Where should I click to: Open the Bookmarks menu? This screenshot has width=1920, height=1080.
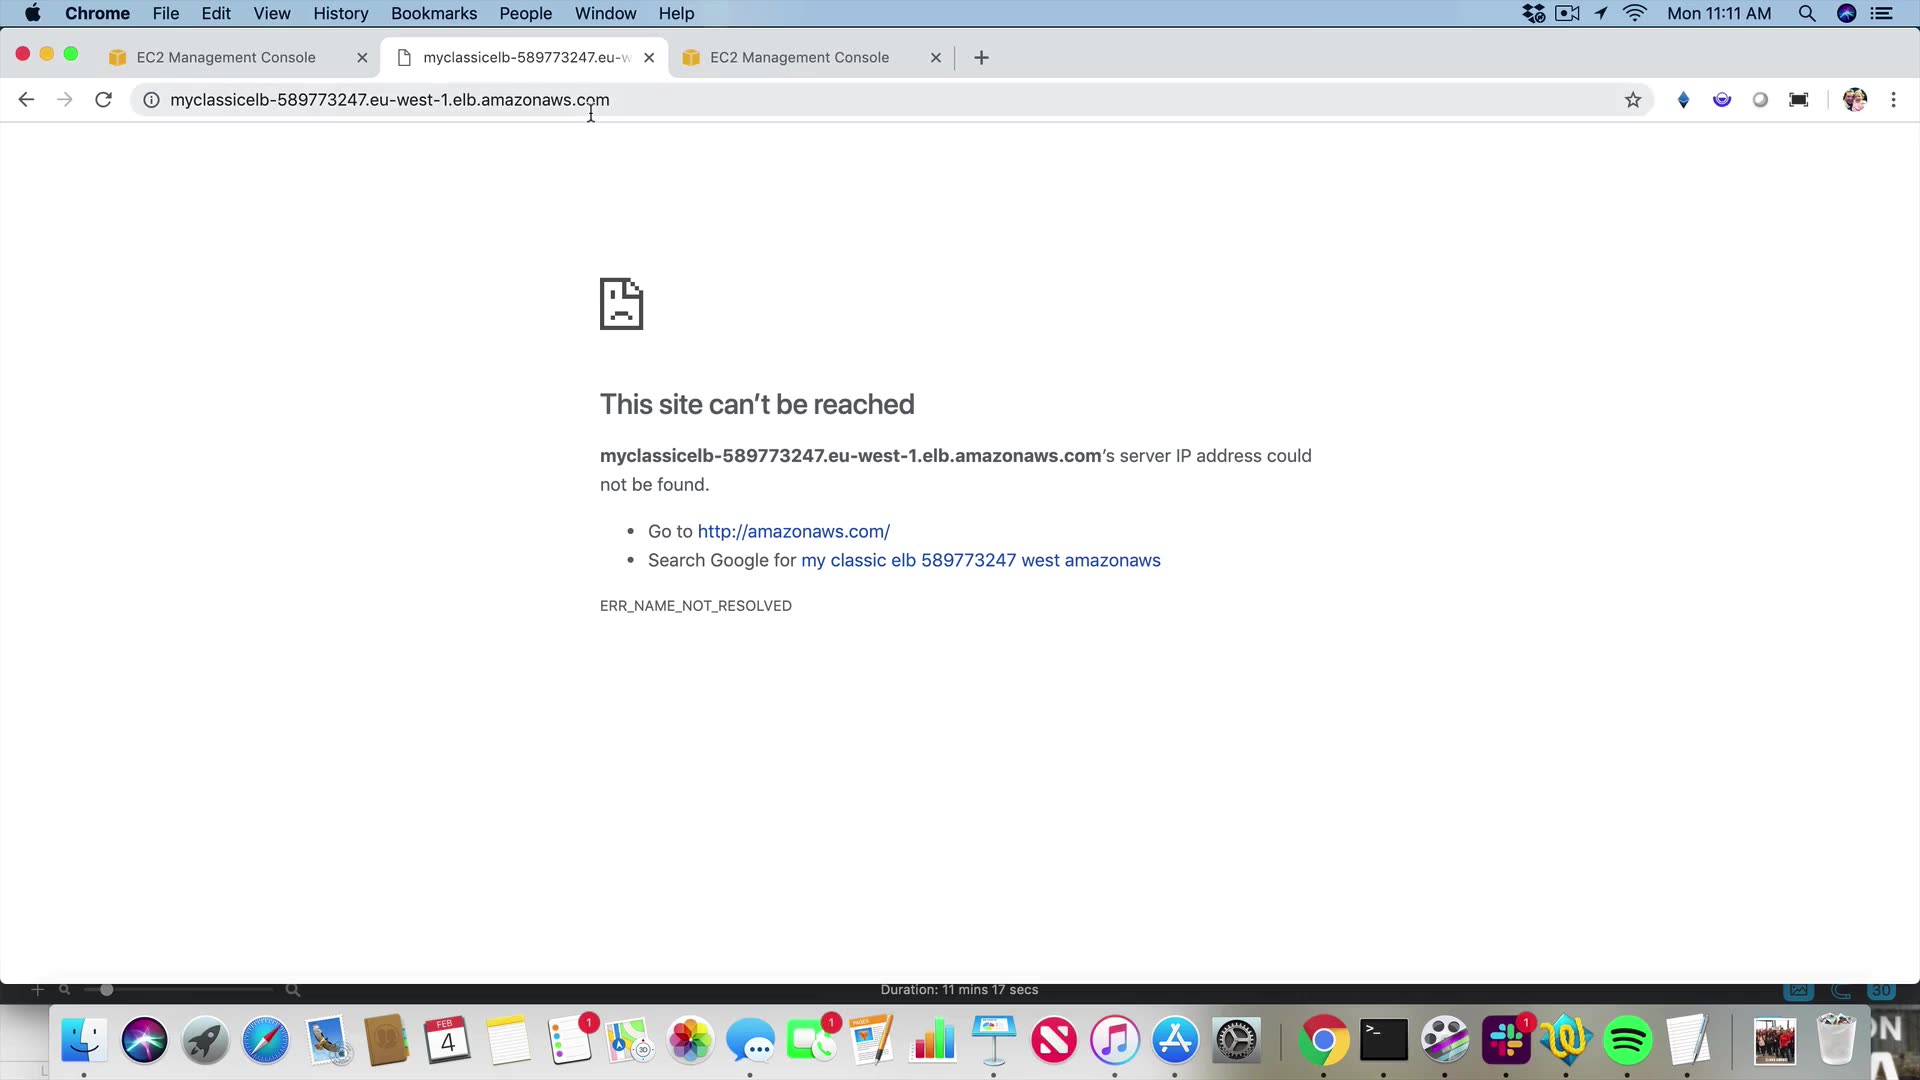pos(434,14)
